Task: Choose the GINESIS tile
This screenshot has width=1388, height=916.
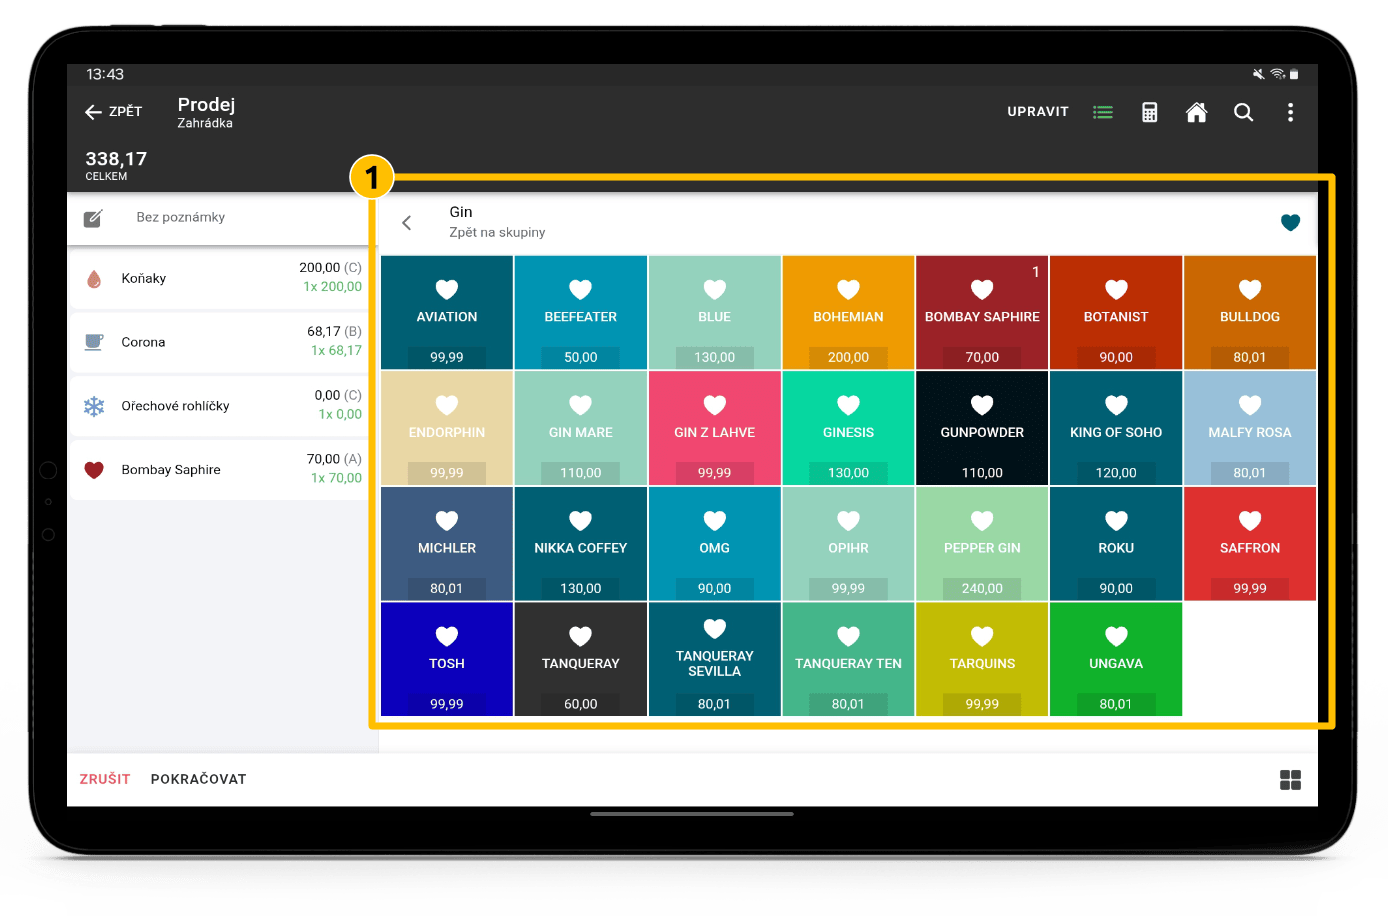Action: tap(849, 429)
